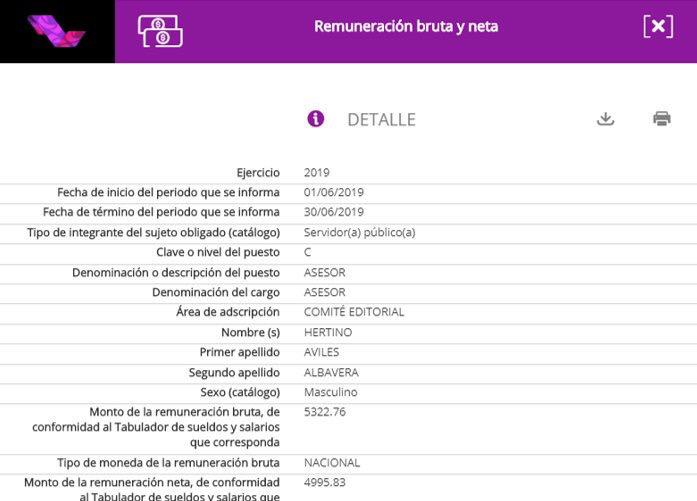Click the name value HERTINO
The image size is (697, 501).
(x=328, y=333)
